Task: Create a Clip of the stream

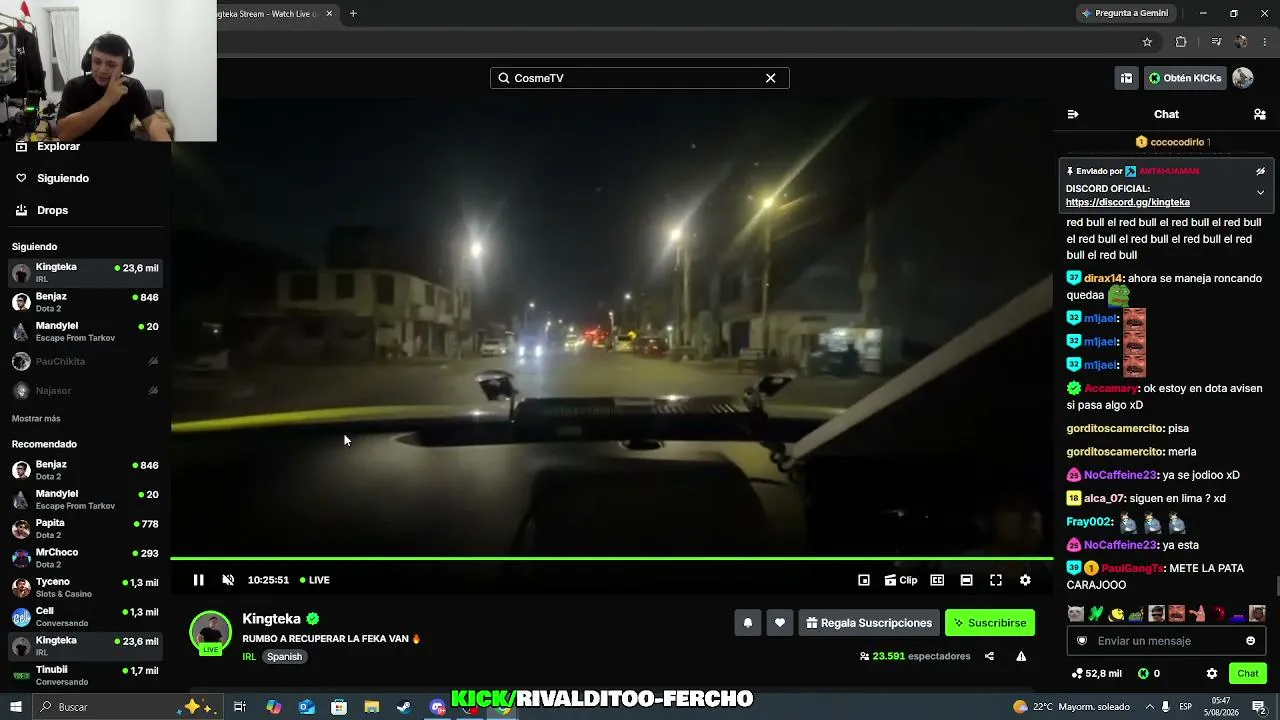Action: [901, 580]
